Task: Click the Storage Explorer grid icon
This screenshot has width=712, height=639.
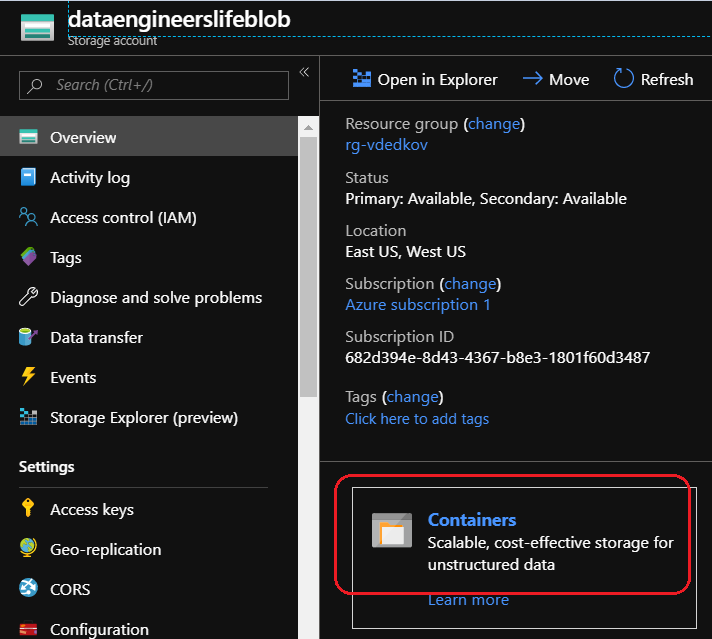Action: click(28, 416)
